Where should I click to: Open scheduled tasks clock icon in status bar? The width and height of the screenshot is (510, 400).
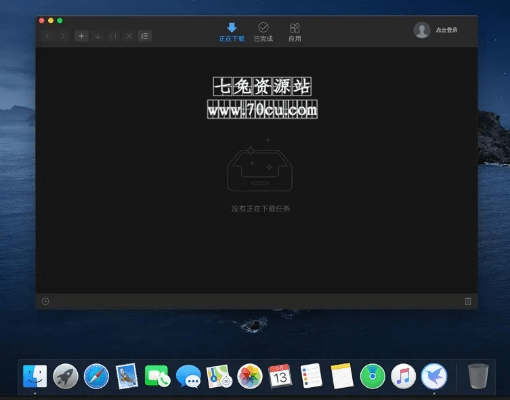point(45,301)
